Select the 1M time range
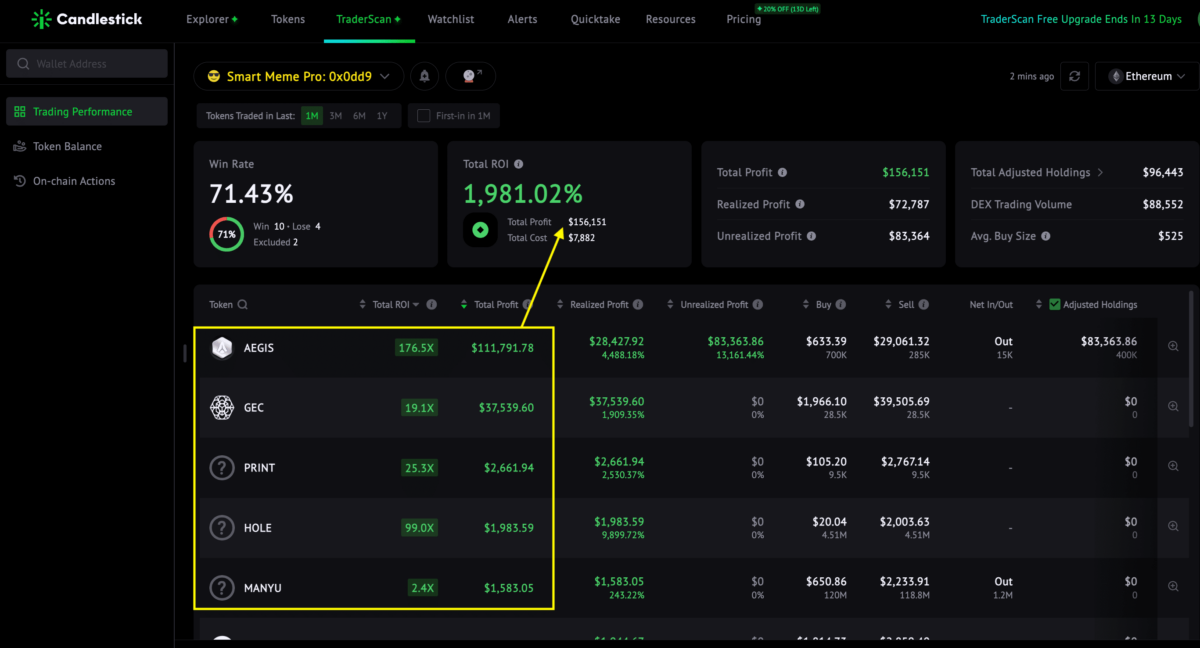1200x648 pixels. 313,116
